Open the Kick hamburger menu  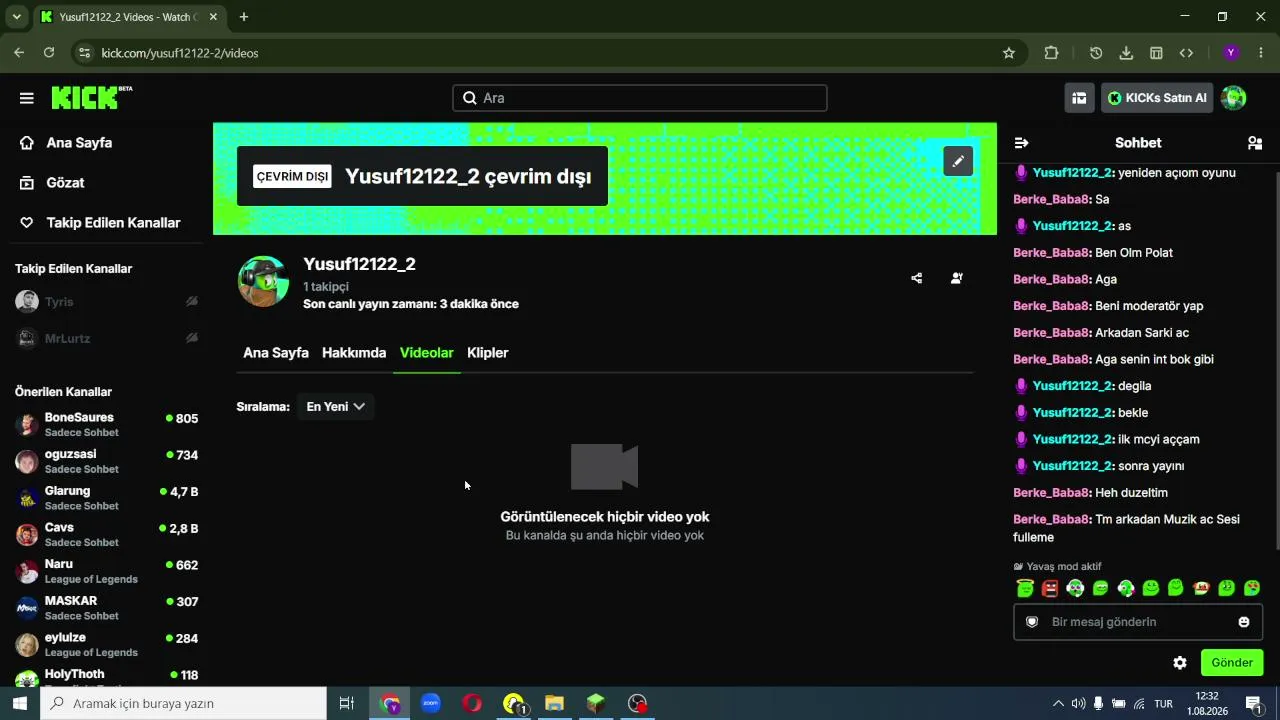tap(27, 98)
